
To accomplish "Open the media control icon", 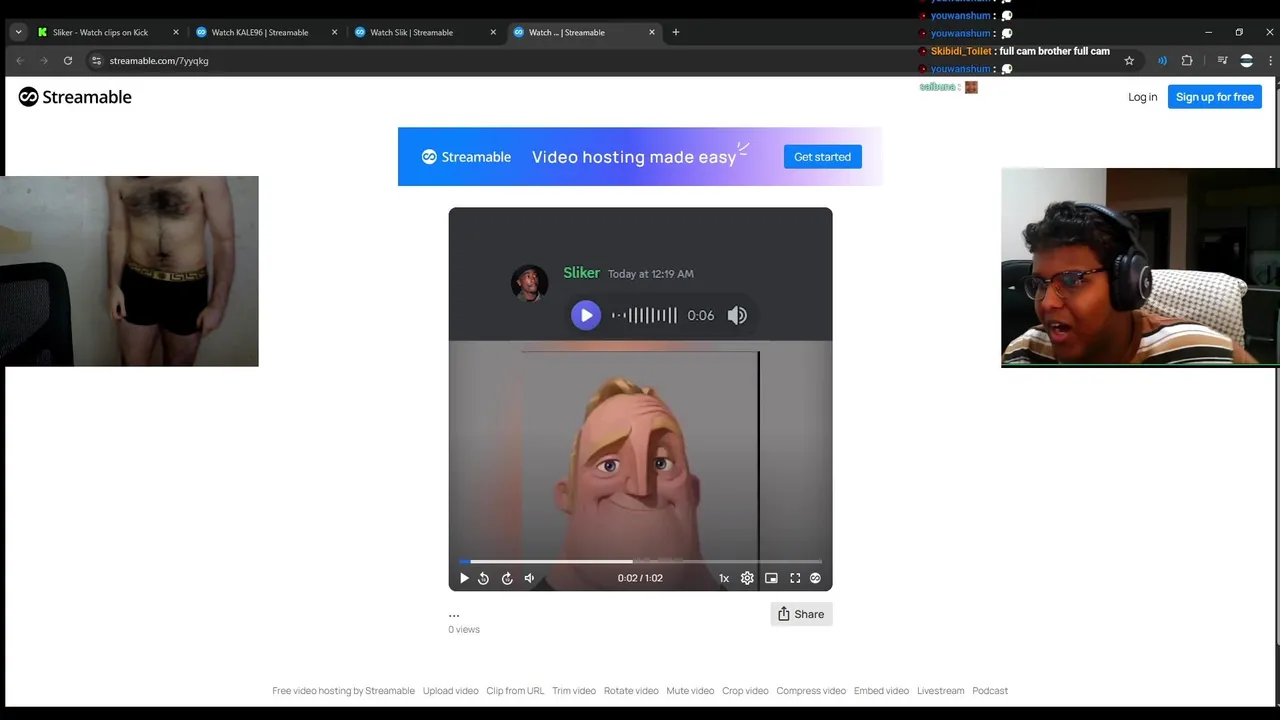I will (x=1222, y=61).
